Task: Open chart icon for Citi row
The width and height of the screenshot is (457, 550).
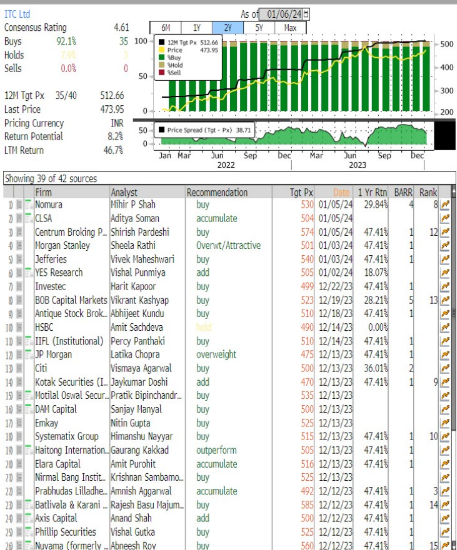Action: click(x=445, y=368)
